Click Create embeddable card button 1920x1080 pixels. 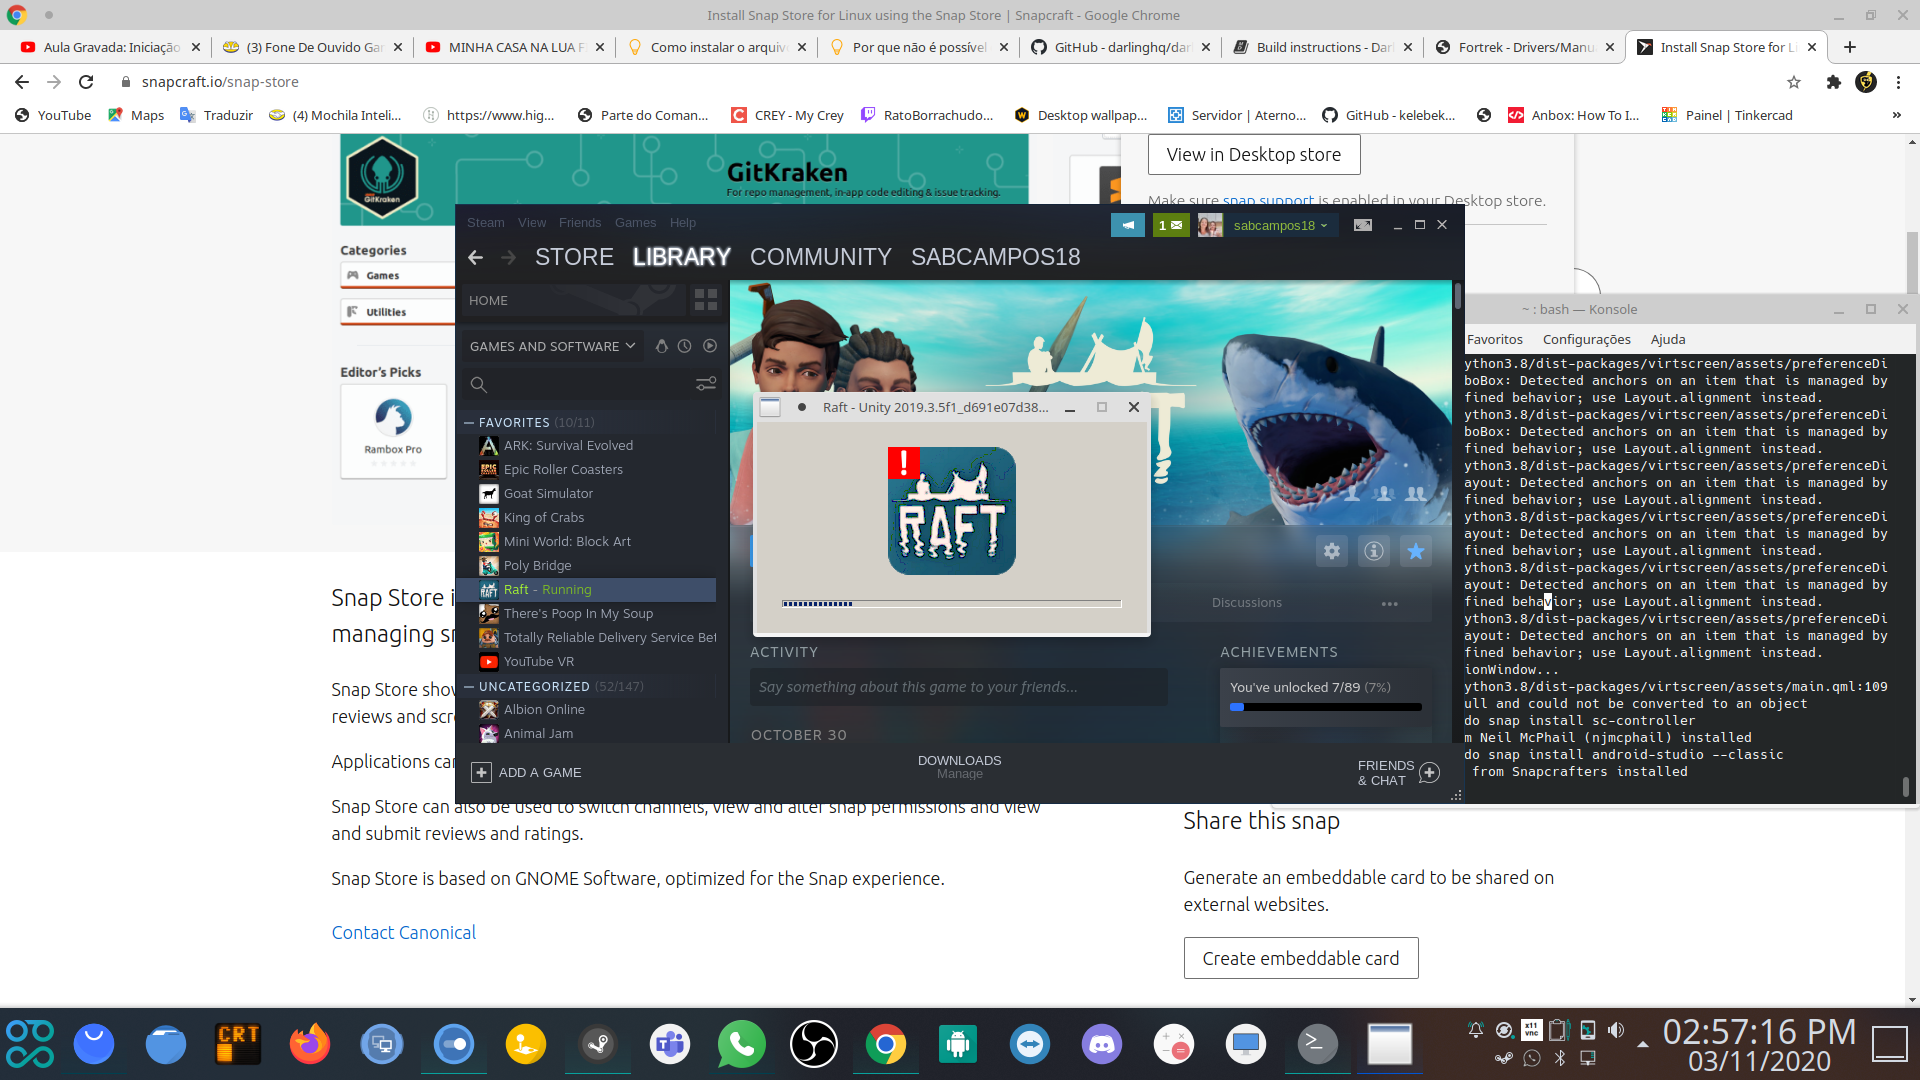click(1300, 958)
